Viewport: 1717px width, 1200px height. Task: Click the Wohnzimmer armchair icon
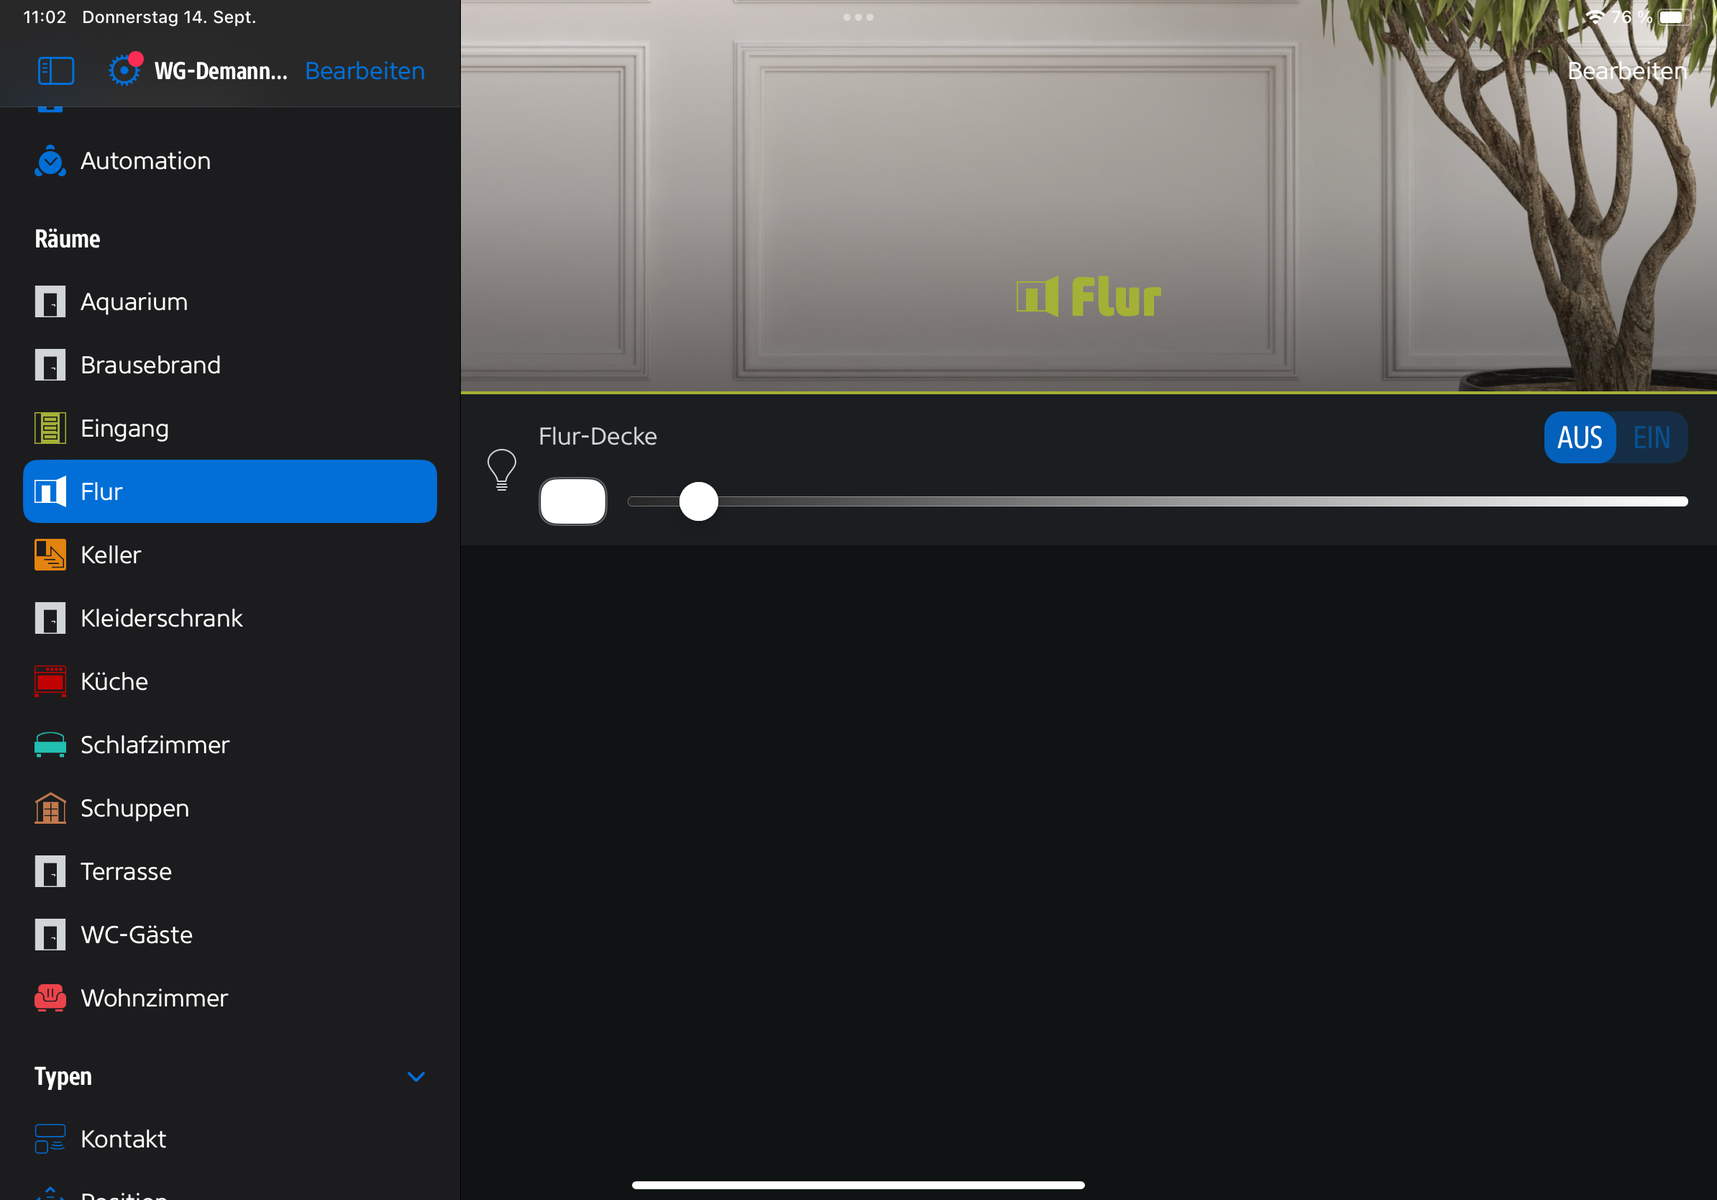(50, 998)
